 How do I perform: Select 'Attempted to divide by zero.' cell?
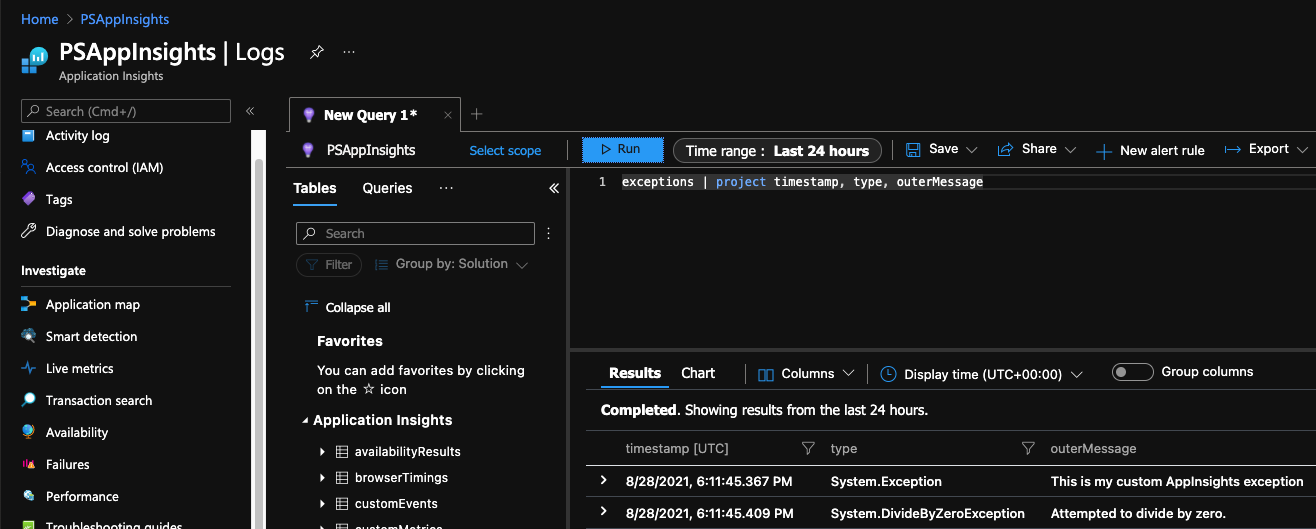point(1138,513)
